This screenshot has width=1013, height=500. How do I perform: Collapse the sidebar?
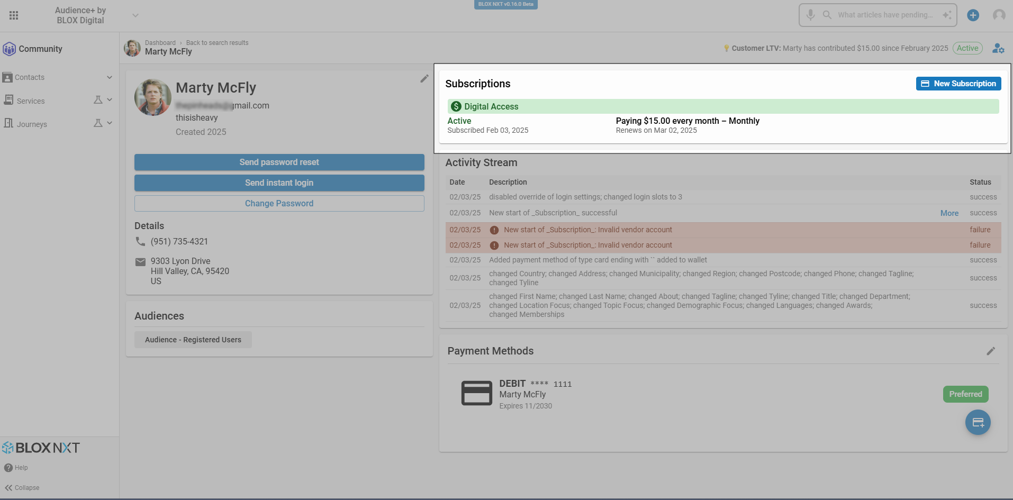[21, 488]
